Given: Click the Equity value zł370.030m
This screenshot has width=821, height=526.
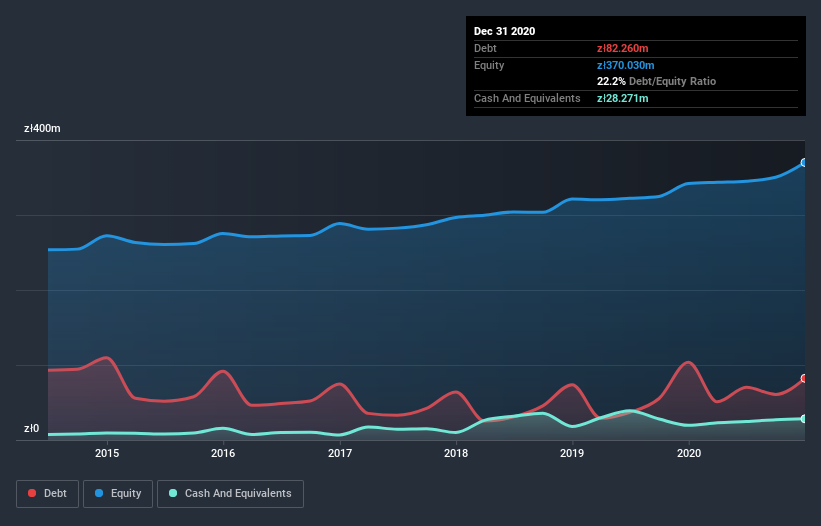Looking at the screenshot, I should [626, 65].
